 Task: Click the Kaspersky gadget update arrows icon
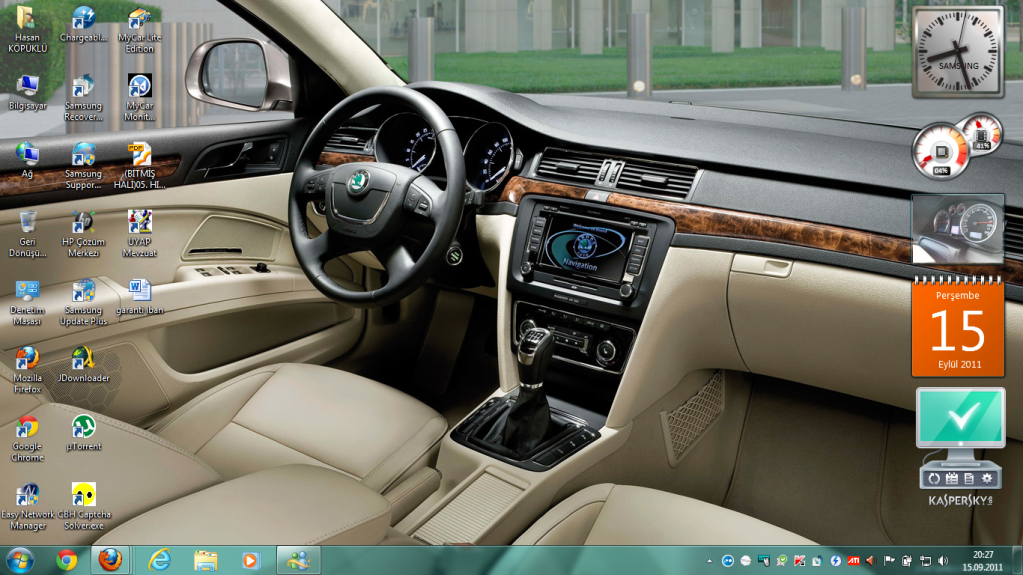(x=933, y=479)
